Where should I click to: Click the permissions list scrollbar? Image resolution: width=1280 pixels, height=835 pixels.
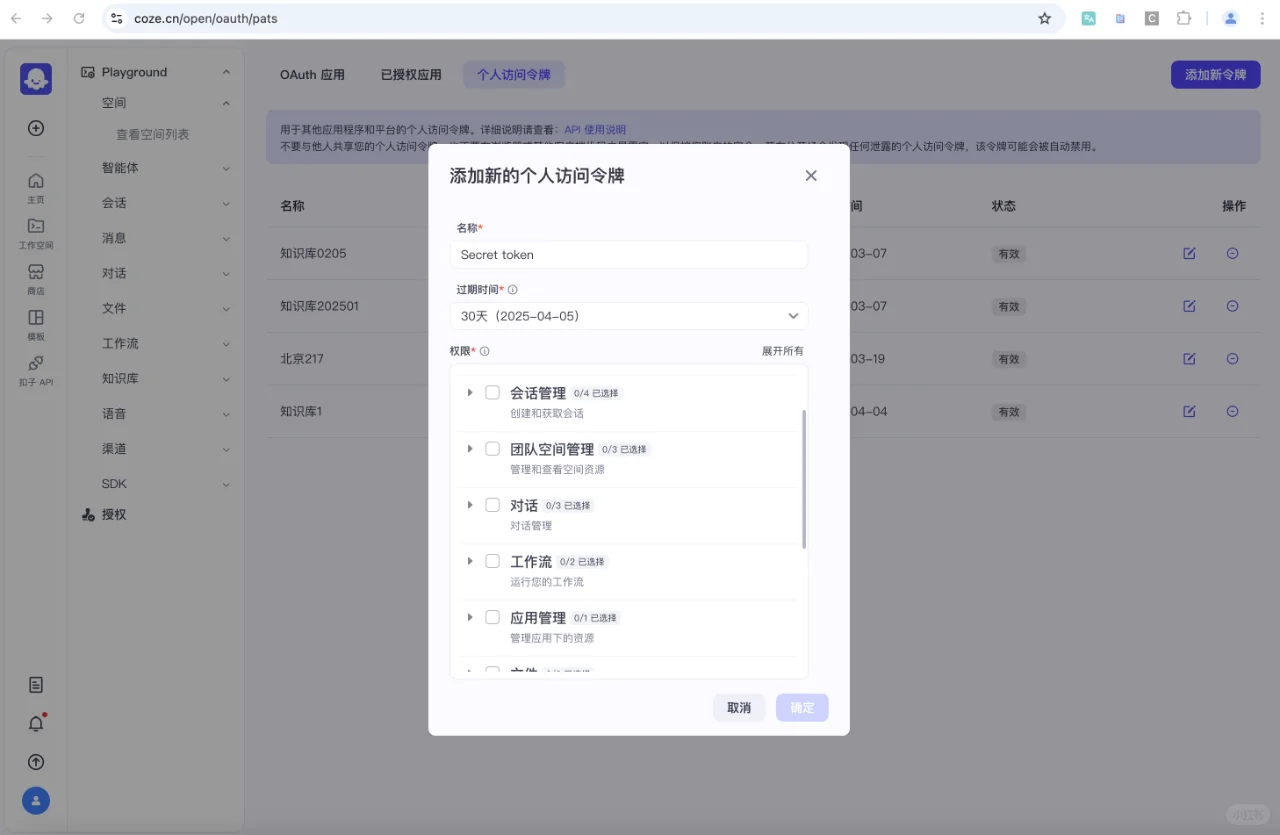[804, 479]
